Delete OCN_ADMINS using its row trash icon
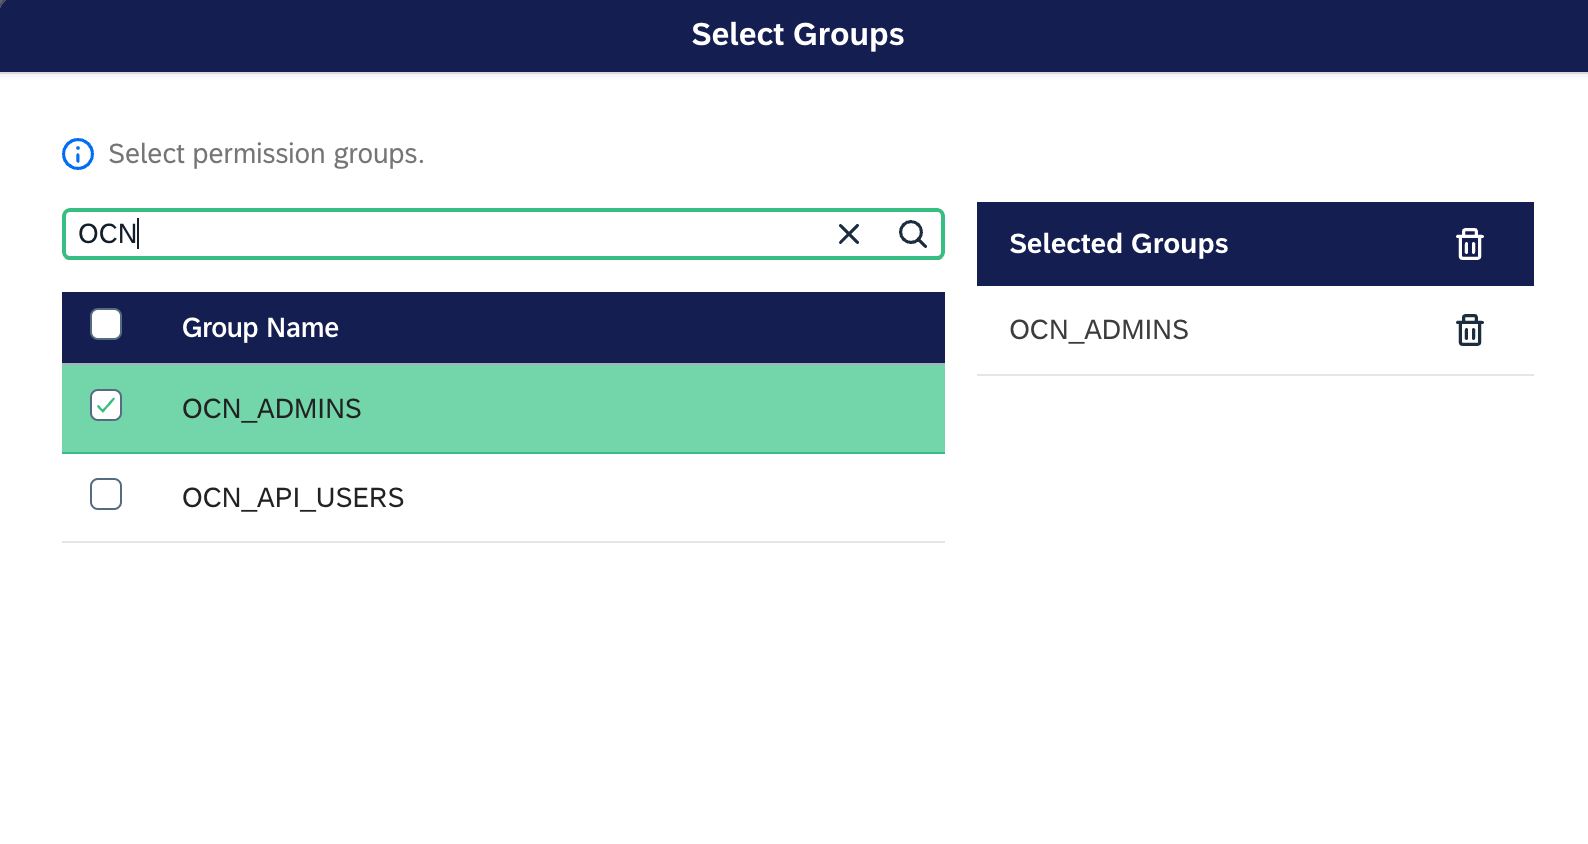This screenshot has width=1588, height=844. [x=1469, y=330]
